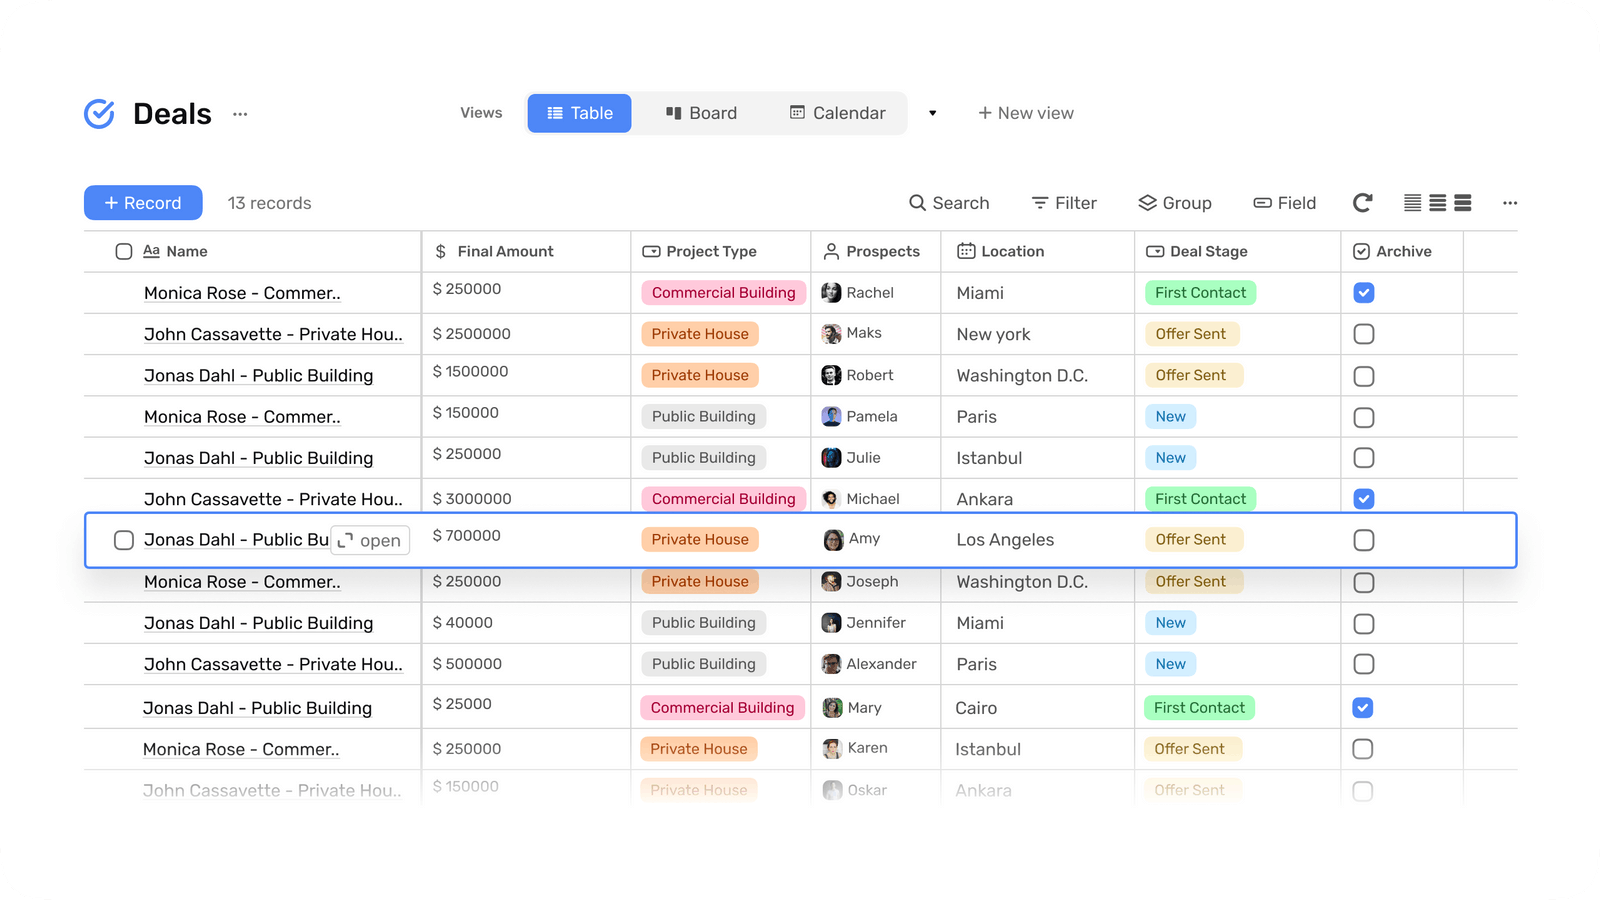
Task: Select the header checkbox to select all rows
Action: tap(123, 251)
